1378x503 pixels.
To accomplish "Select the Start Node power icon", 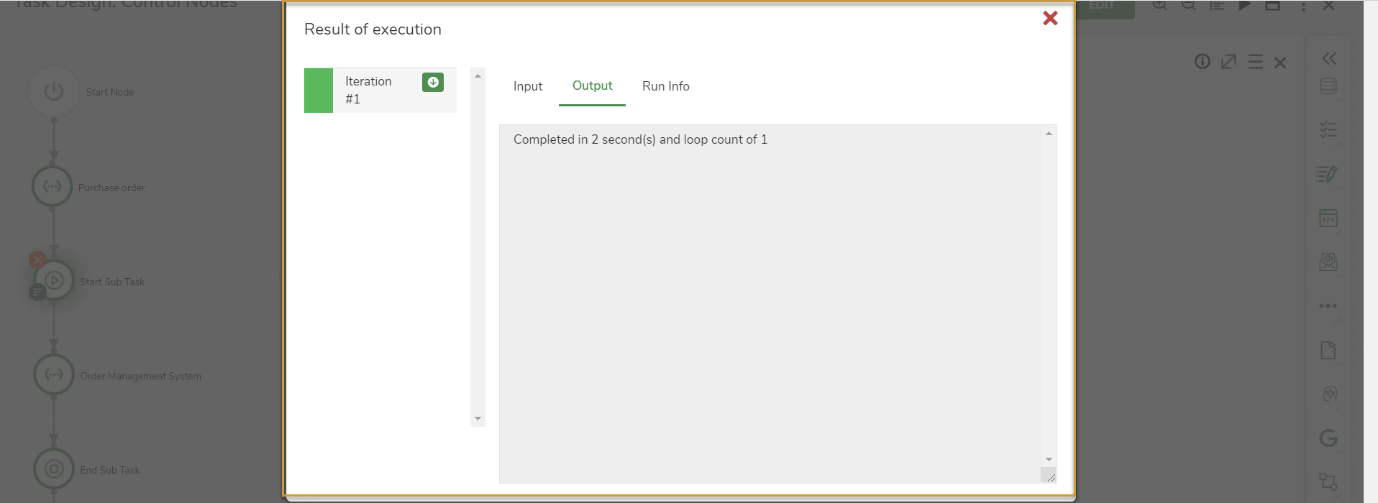I will click(x=54, y=92).
